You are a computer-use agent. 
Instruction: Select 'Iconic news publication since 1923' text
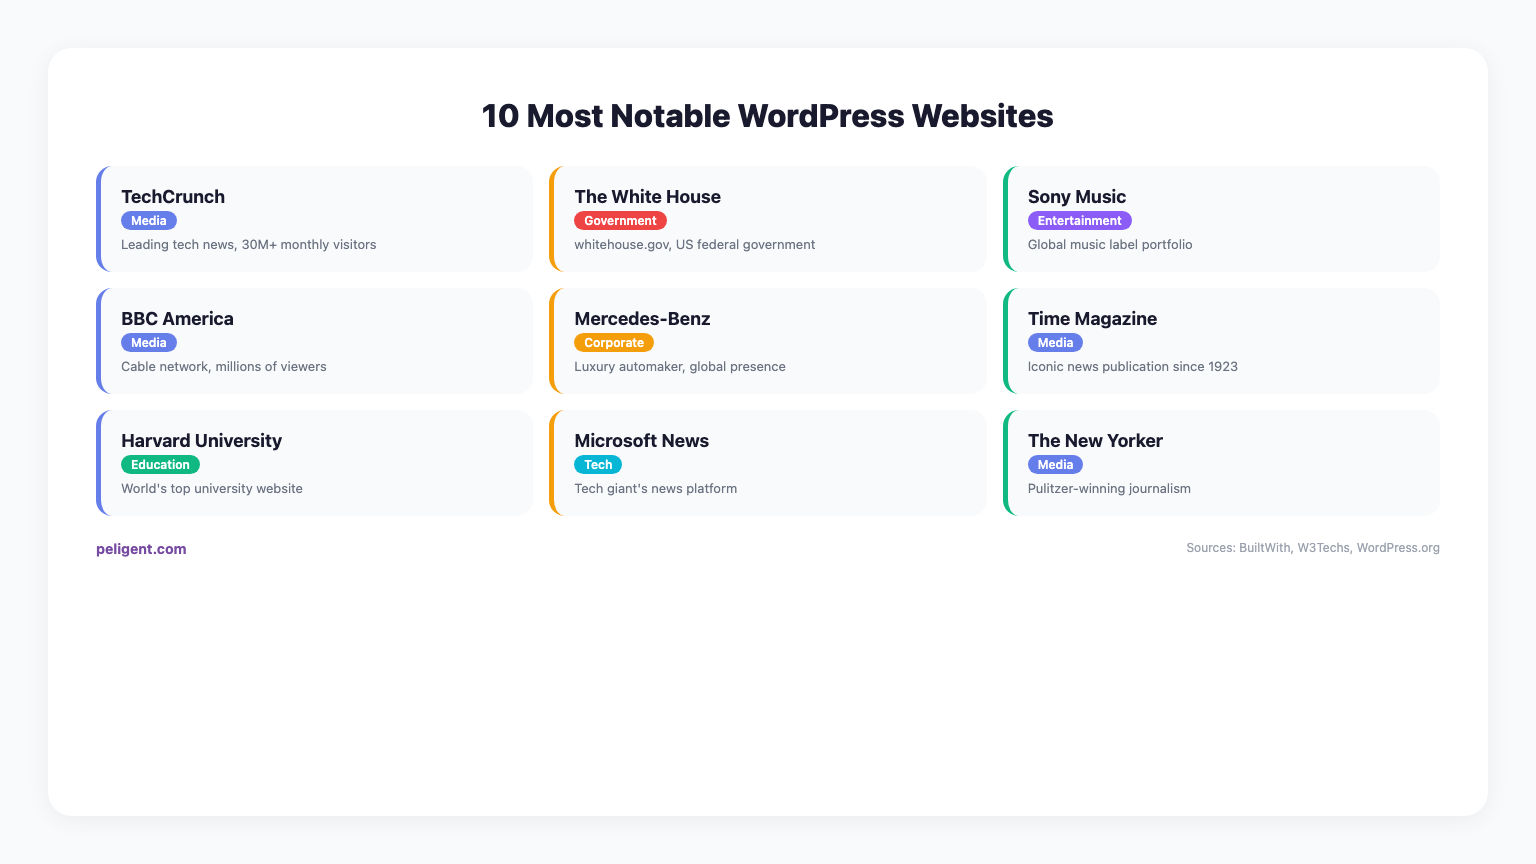click(x=1133, y=367)
